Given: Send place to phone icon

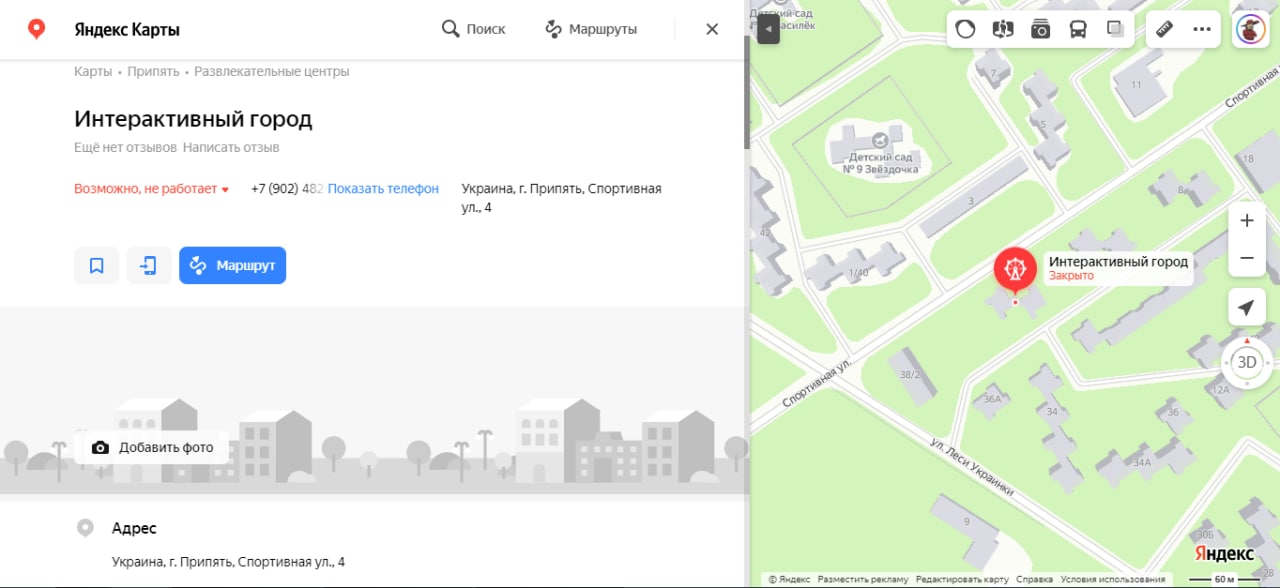Looking at the screenshot, I should coord(148,265).
